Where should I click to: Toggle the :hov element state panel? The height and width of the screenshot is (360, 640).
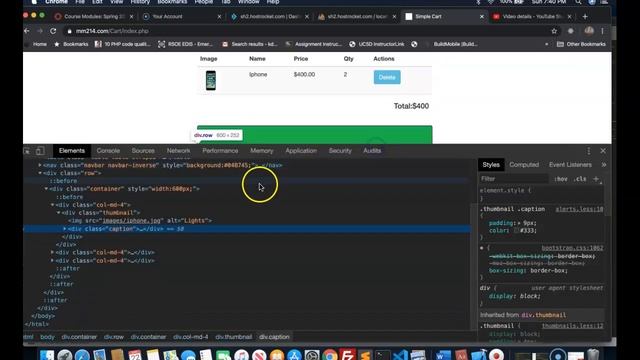point(561,179)
